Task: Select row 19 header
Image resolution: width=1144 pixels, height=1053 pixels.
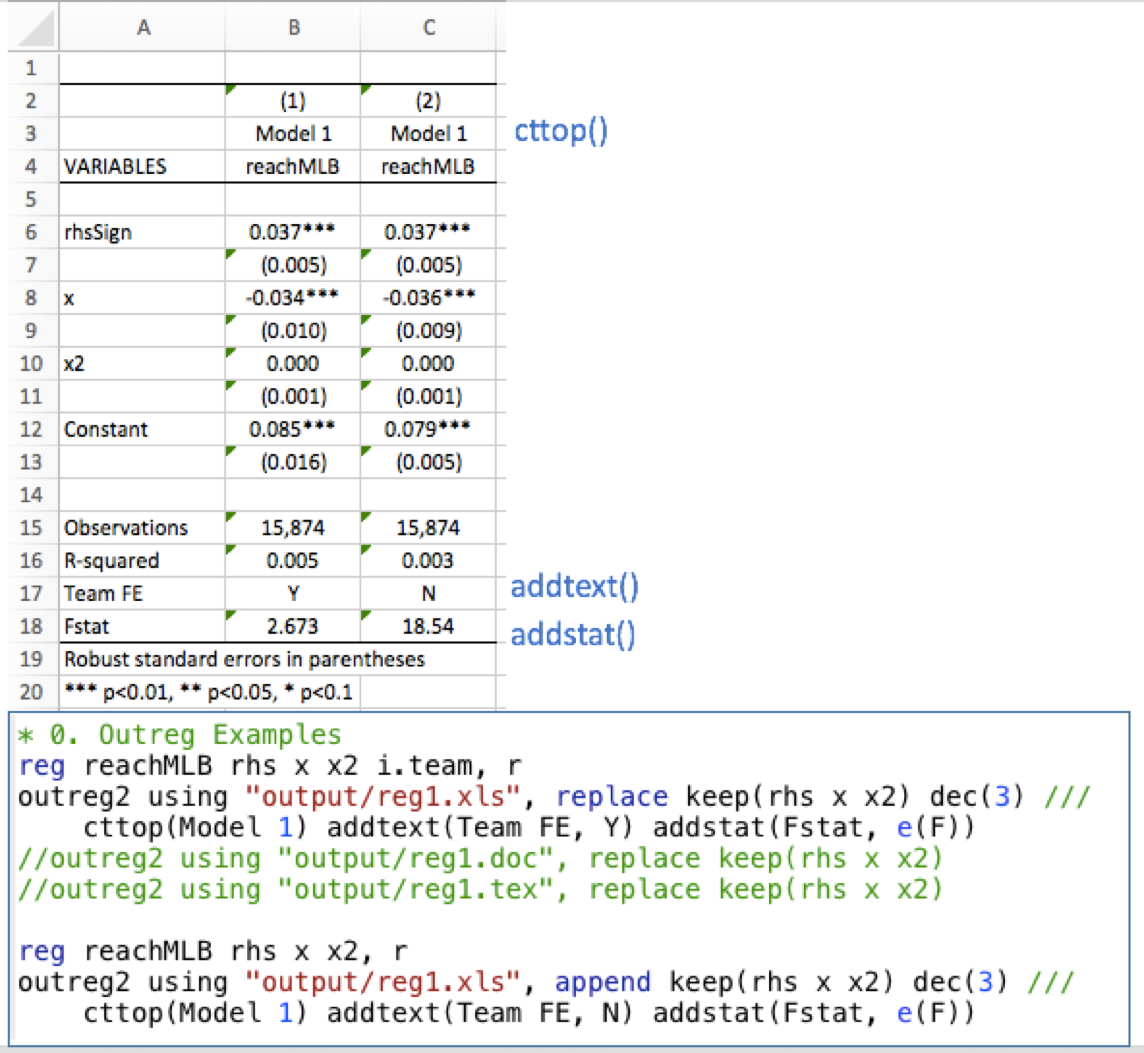Action: click(31, 659)
